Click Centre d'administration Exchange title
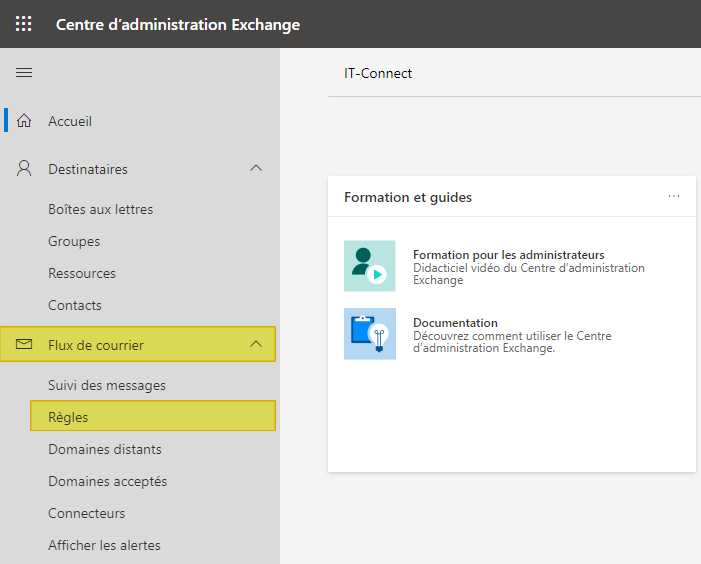Screen dimensions: 701x564 pyautogui.click(x=177, y=24)
